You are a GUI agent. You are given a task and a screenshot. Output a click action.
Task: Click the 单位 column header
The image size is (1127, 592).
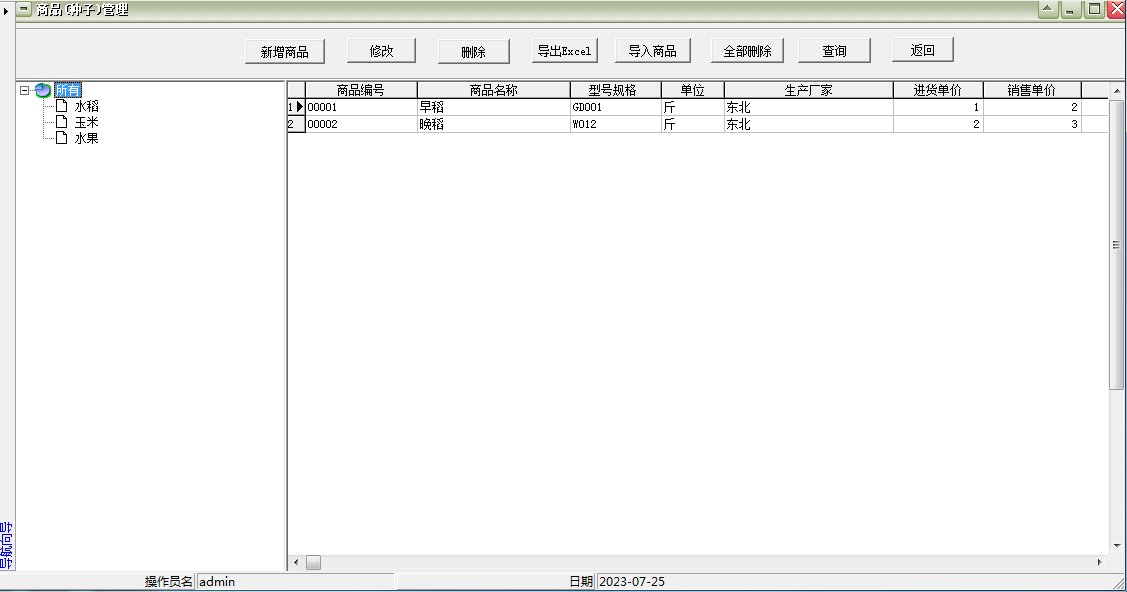692,90
